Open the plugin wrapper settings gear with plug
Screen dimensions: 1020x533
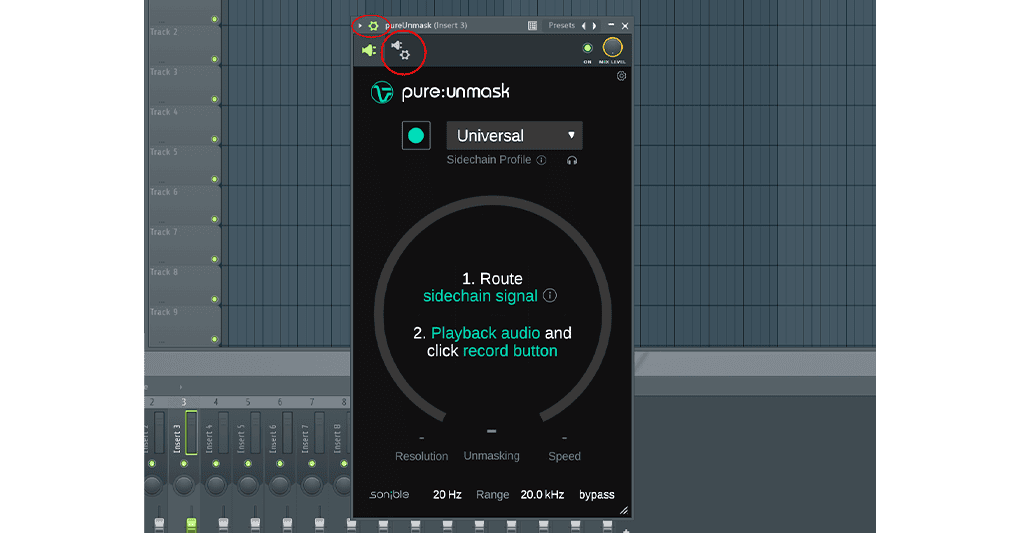tap(401, 50)
